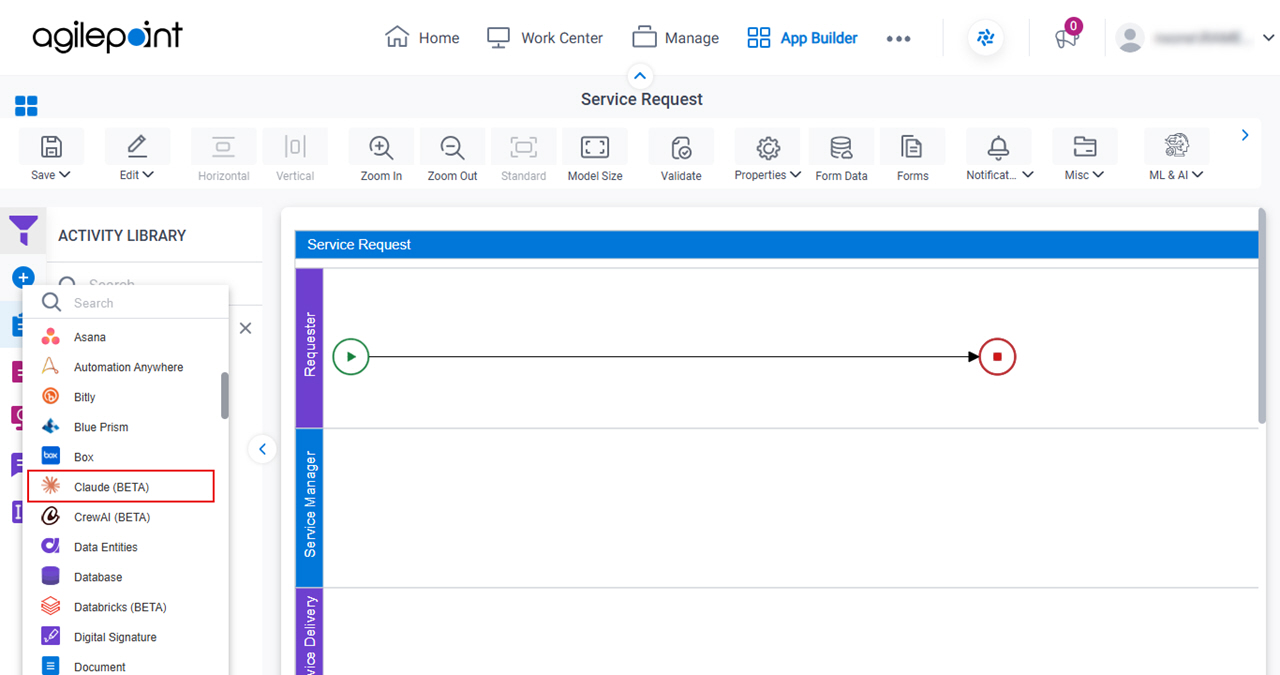Image resolution: width=1280 pixels, height=675 pixels.
Task: Click the filter list Search field
Action: 126,302
